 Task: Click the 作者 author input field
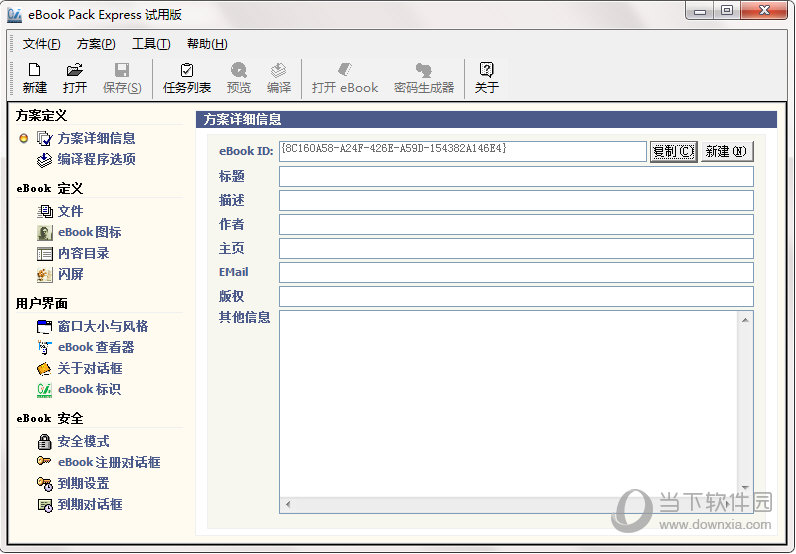516,225
